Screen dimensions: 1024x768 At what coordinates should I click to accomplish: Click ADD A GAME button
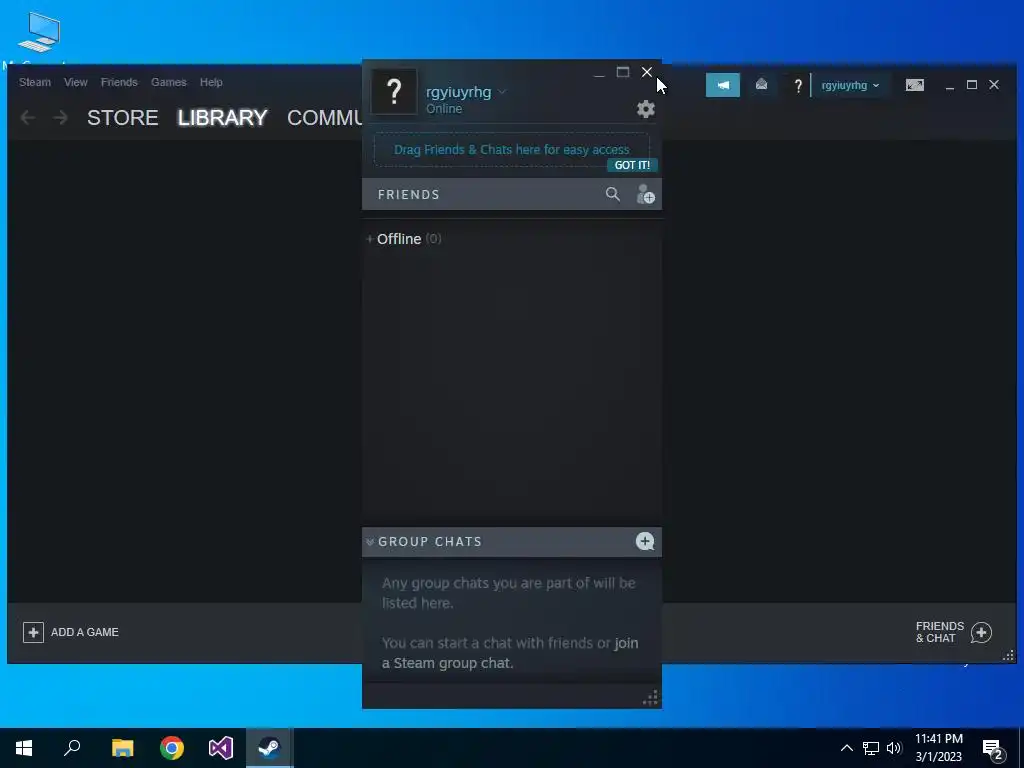pyautogui.click(x=71, y=632)
